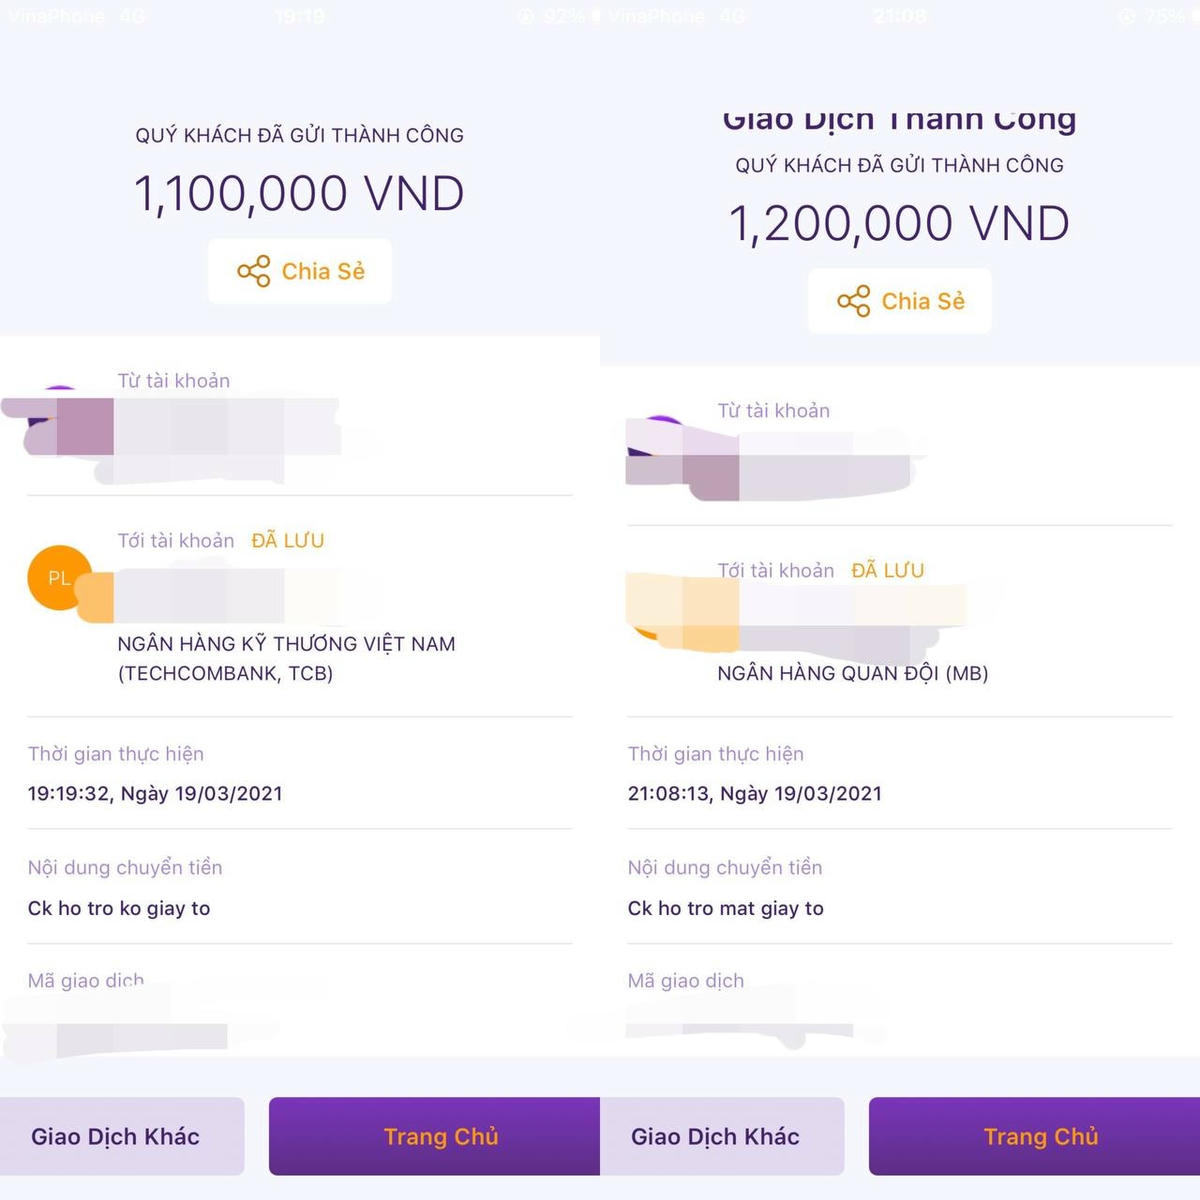The width and height of the screenshot is (1200, 1200).
Task: Tap the Ngân Hàng Quân Đội (MB) bank name
Action: pos(853,673)
